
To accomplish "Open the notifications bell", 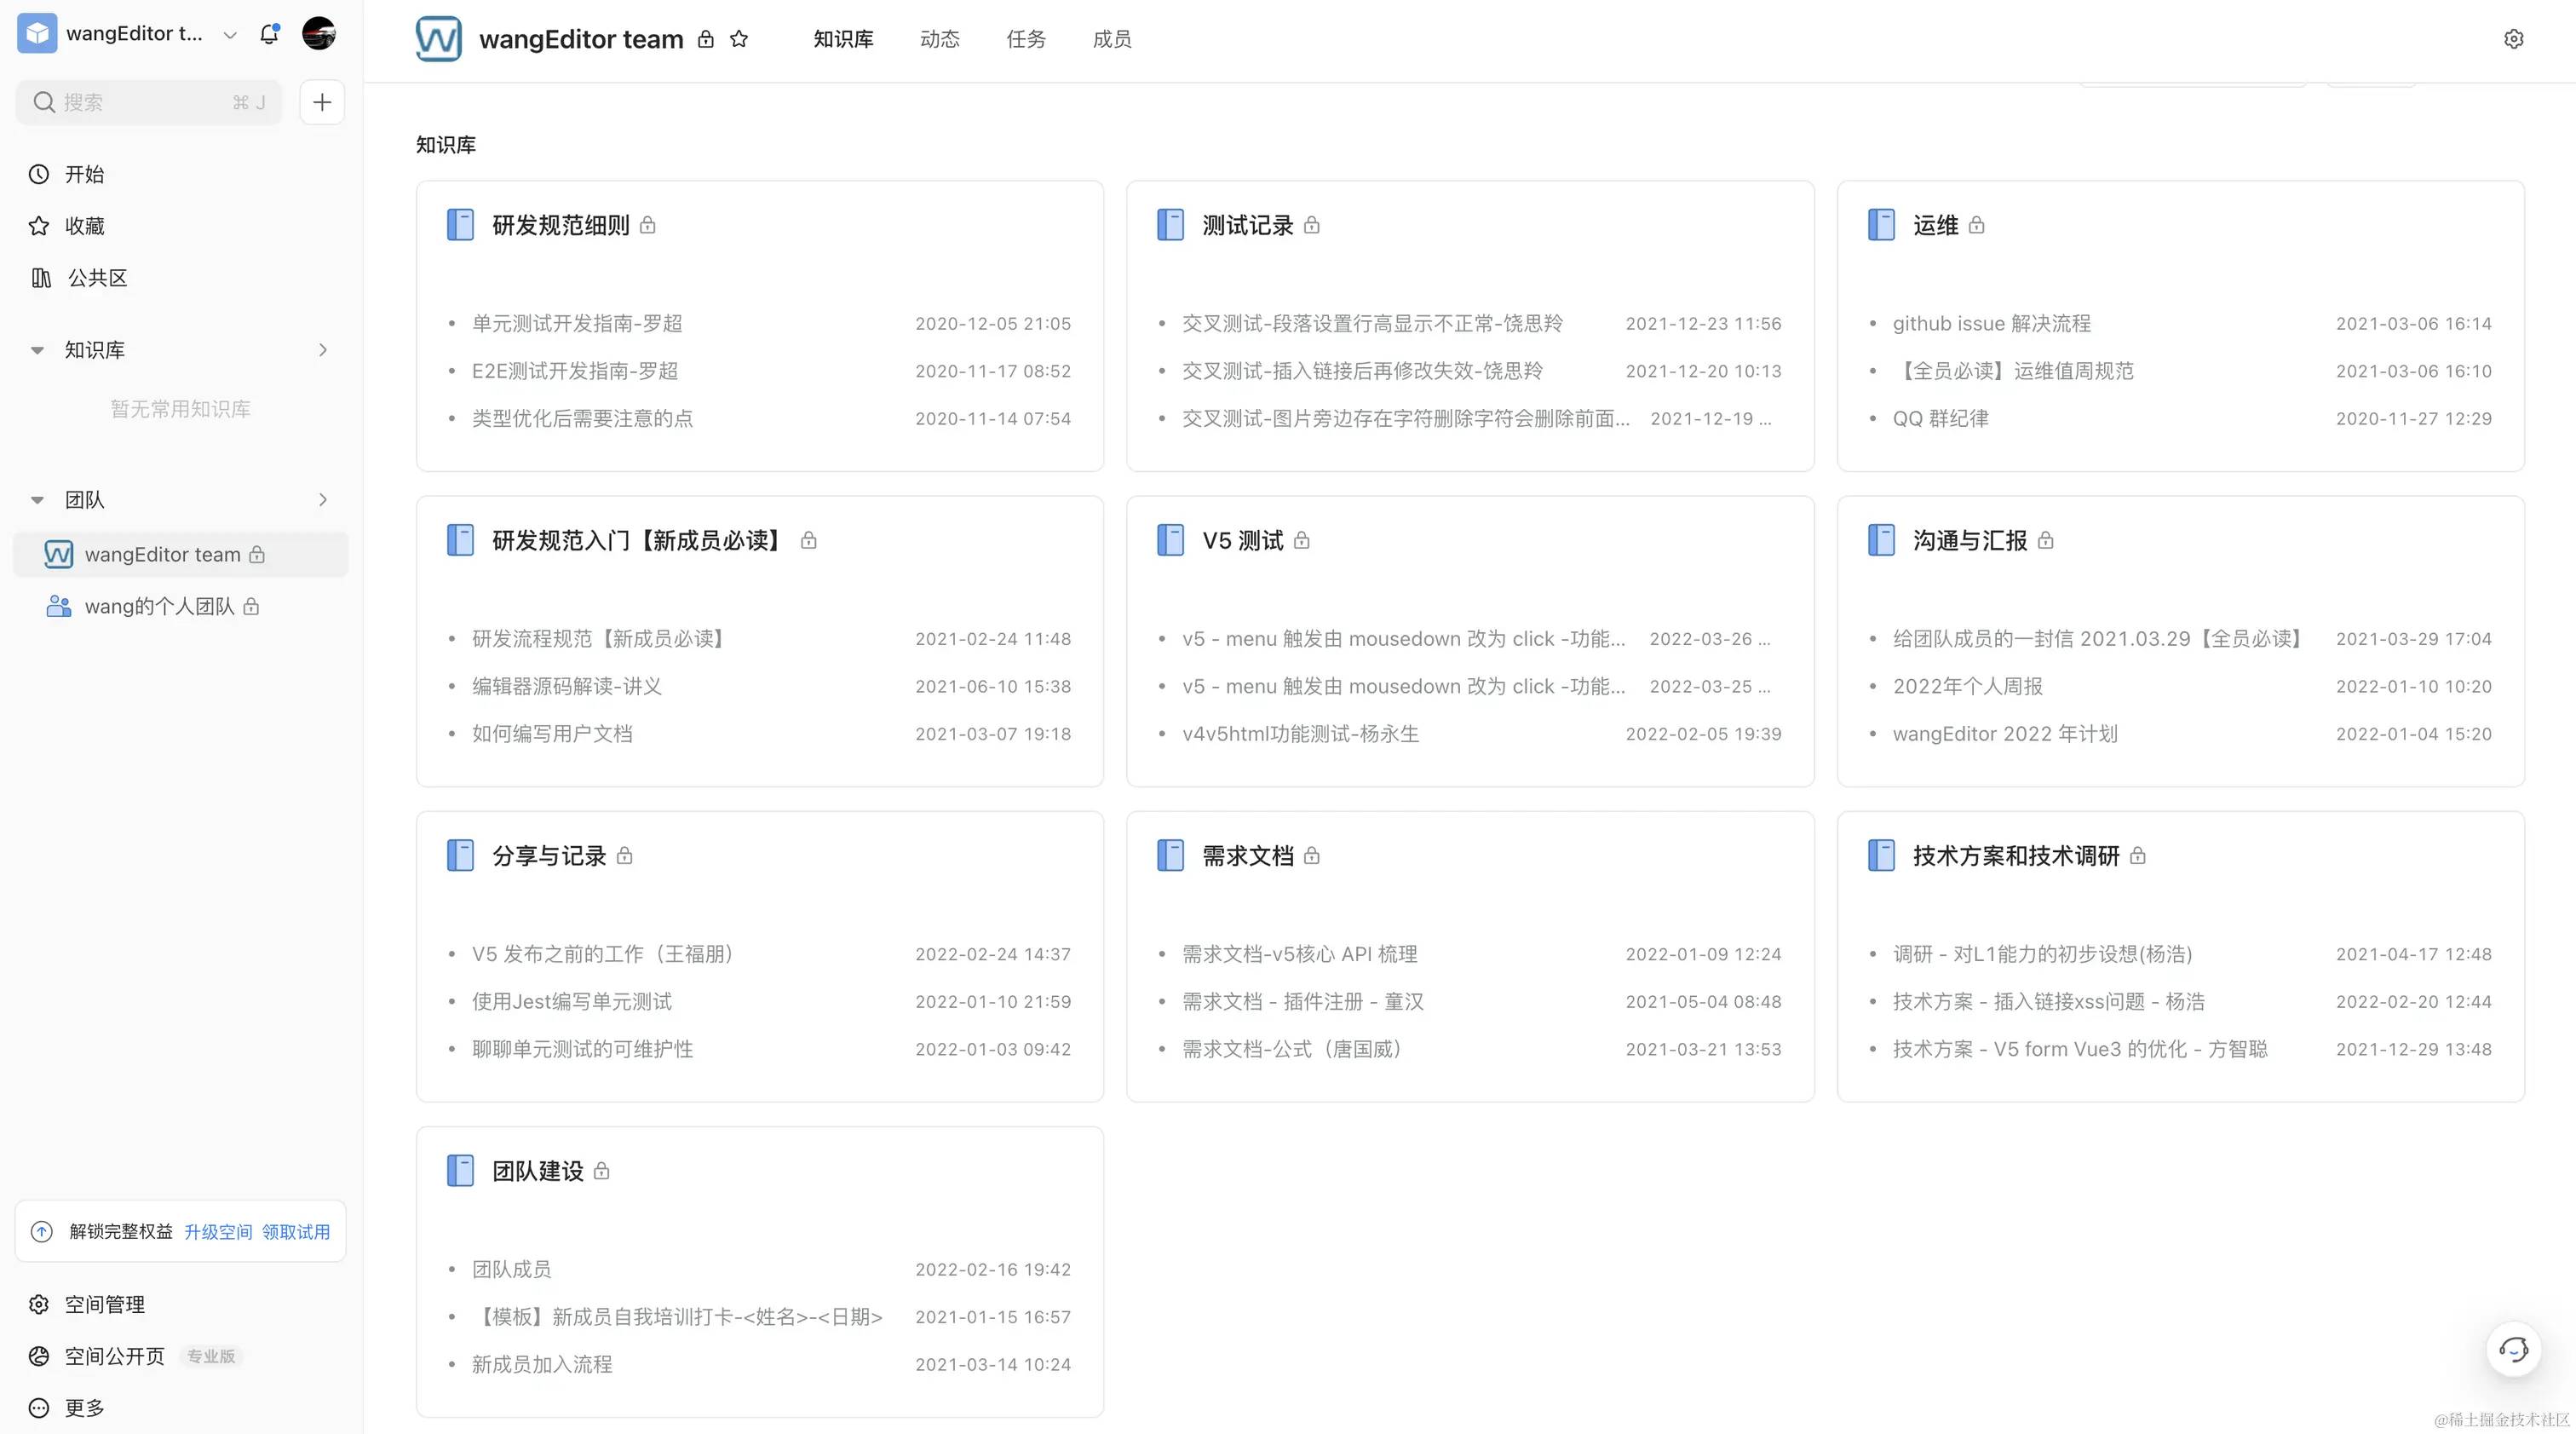I will [x=269, y=34].
